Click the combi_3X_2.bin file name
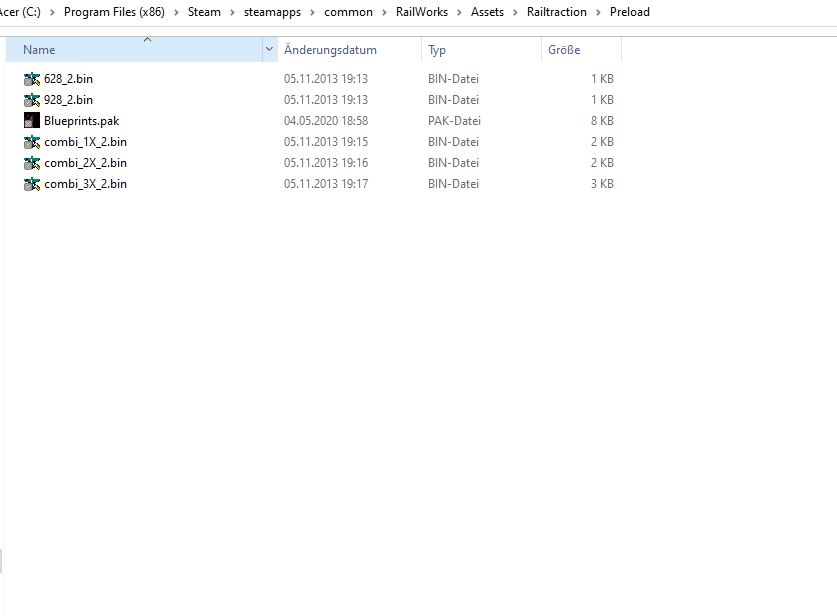837x616 pixels. tap(85, 184)
